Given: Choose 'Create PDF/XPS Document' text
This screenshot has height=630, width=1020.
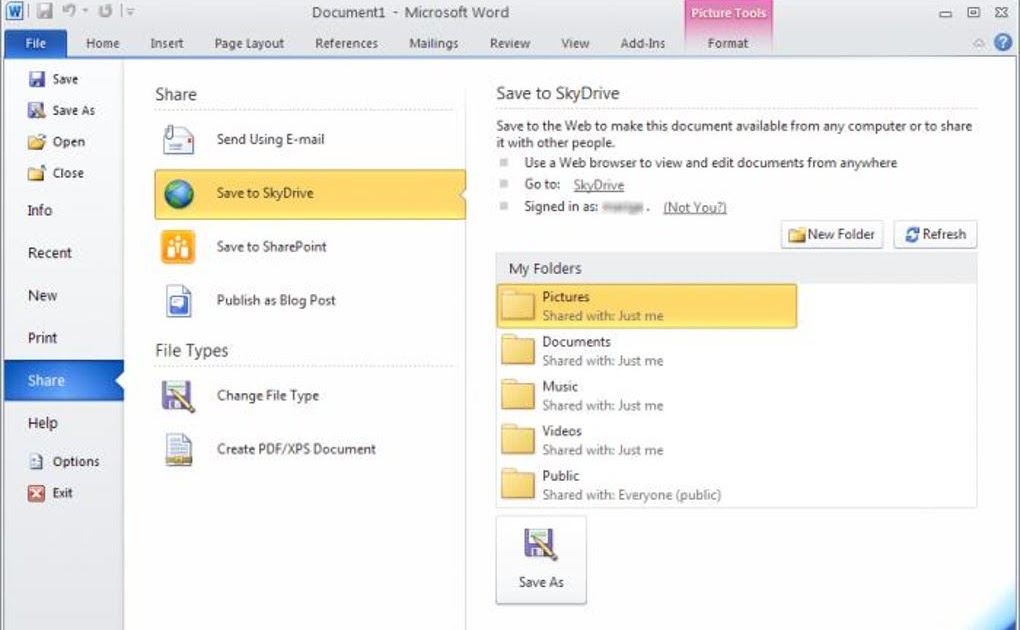Looking at the screenshot, I should click(x=297, y=449).
